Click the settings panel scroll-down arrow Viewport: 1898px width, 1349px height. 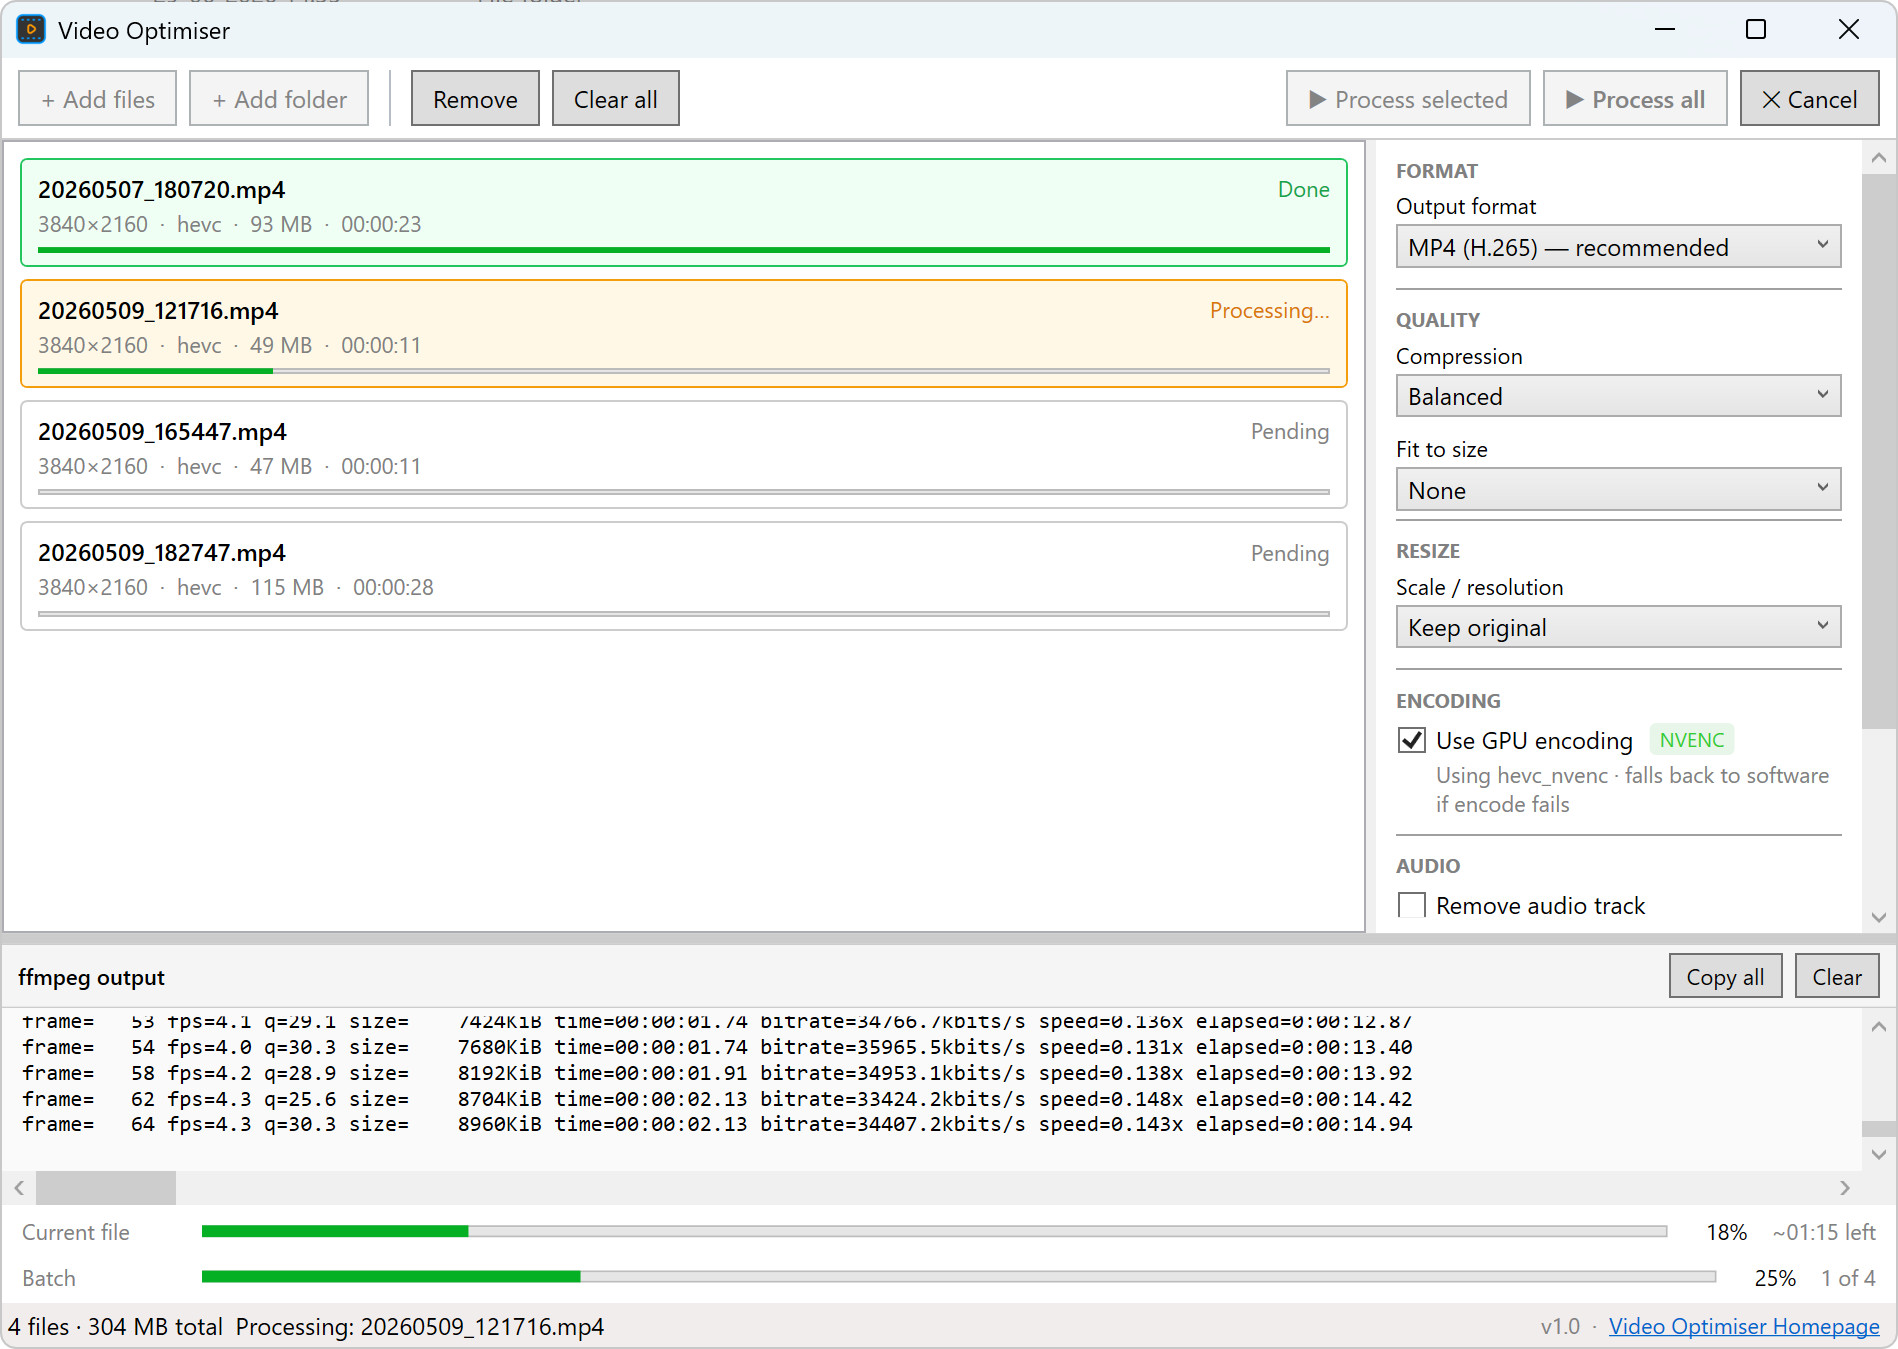[x=1878, y=917]
